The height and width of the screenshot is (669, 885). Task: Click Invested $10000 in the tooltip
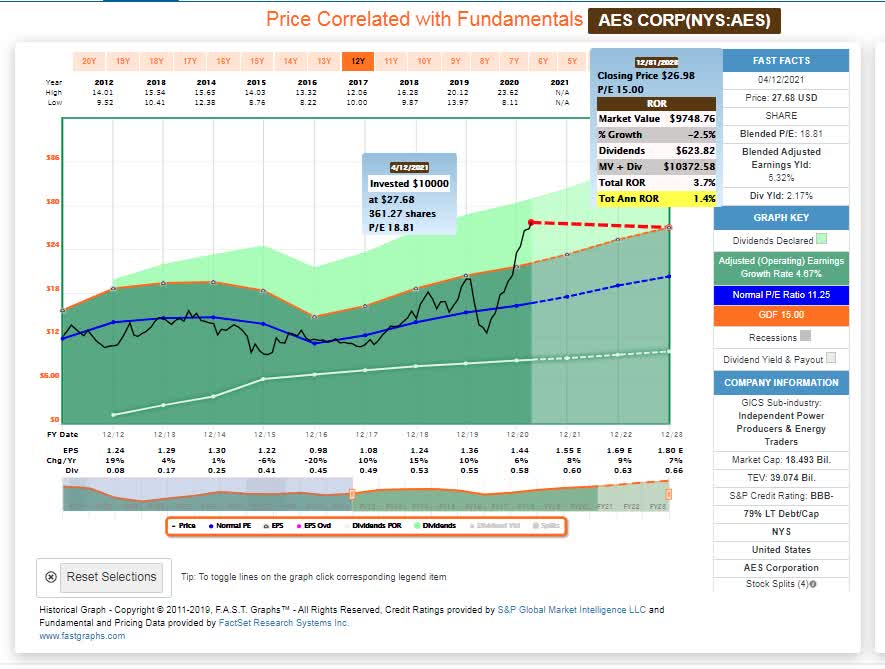coord(409,183)
